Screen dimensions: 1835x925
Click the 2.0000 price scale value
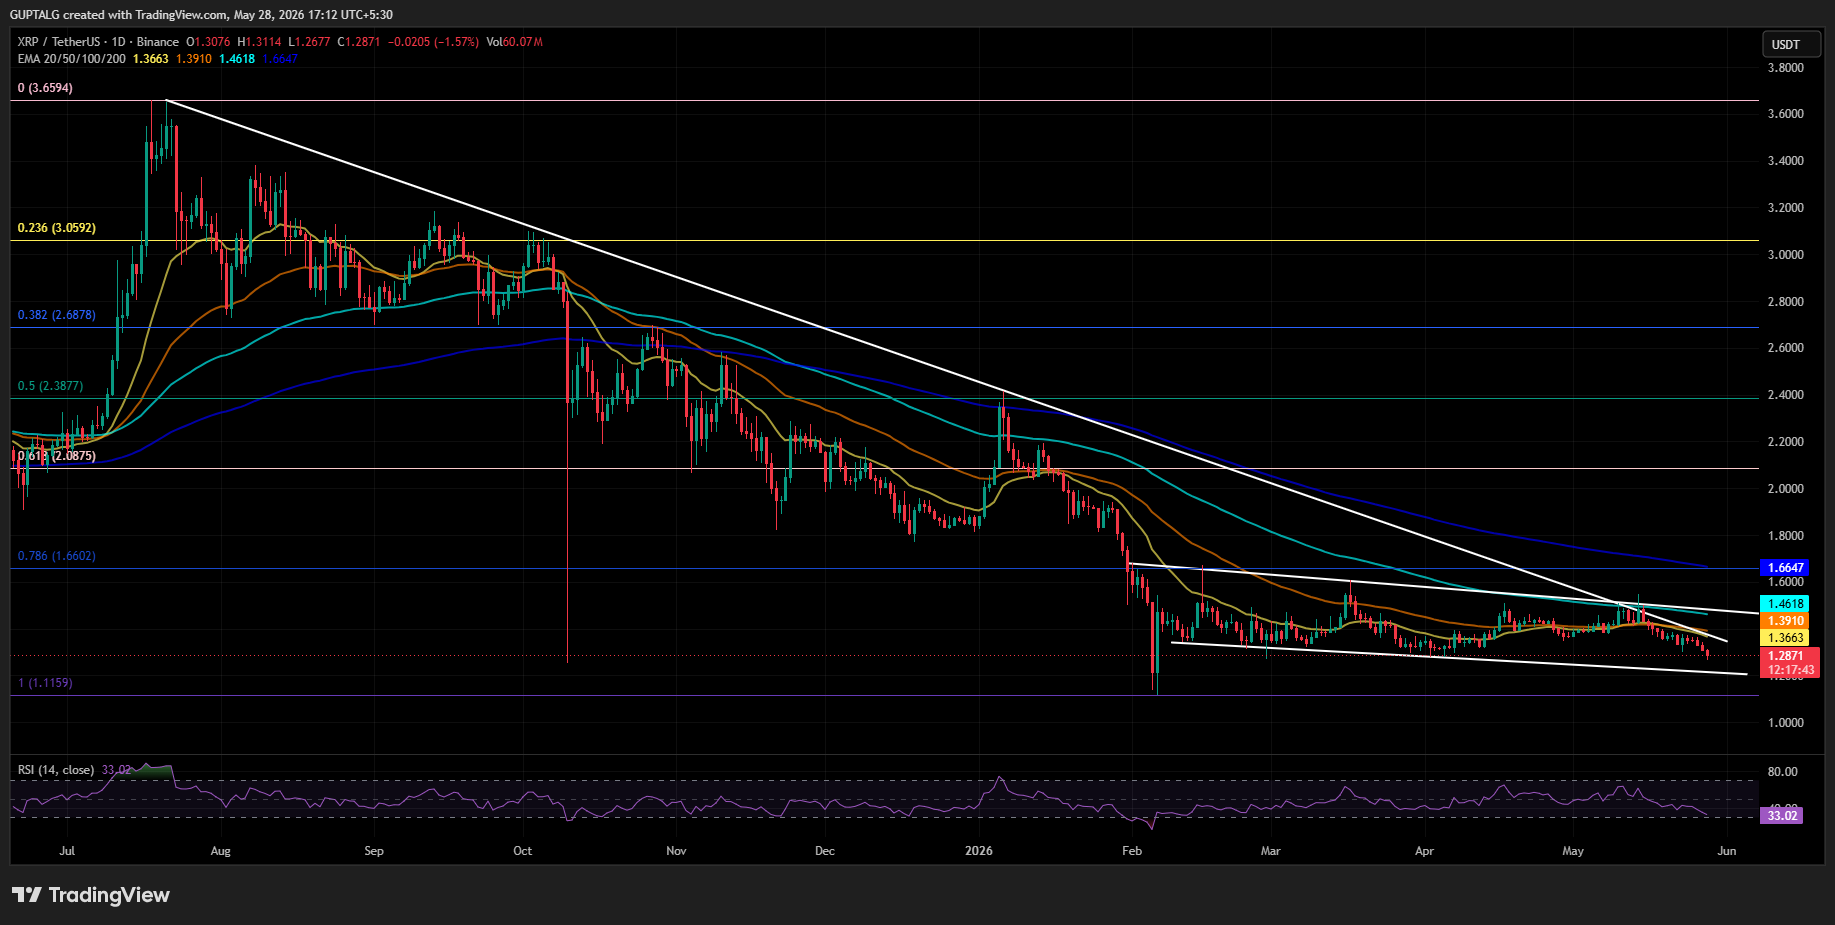coord(1786,489)
